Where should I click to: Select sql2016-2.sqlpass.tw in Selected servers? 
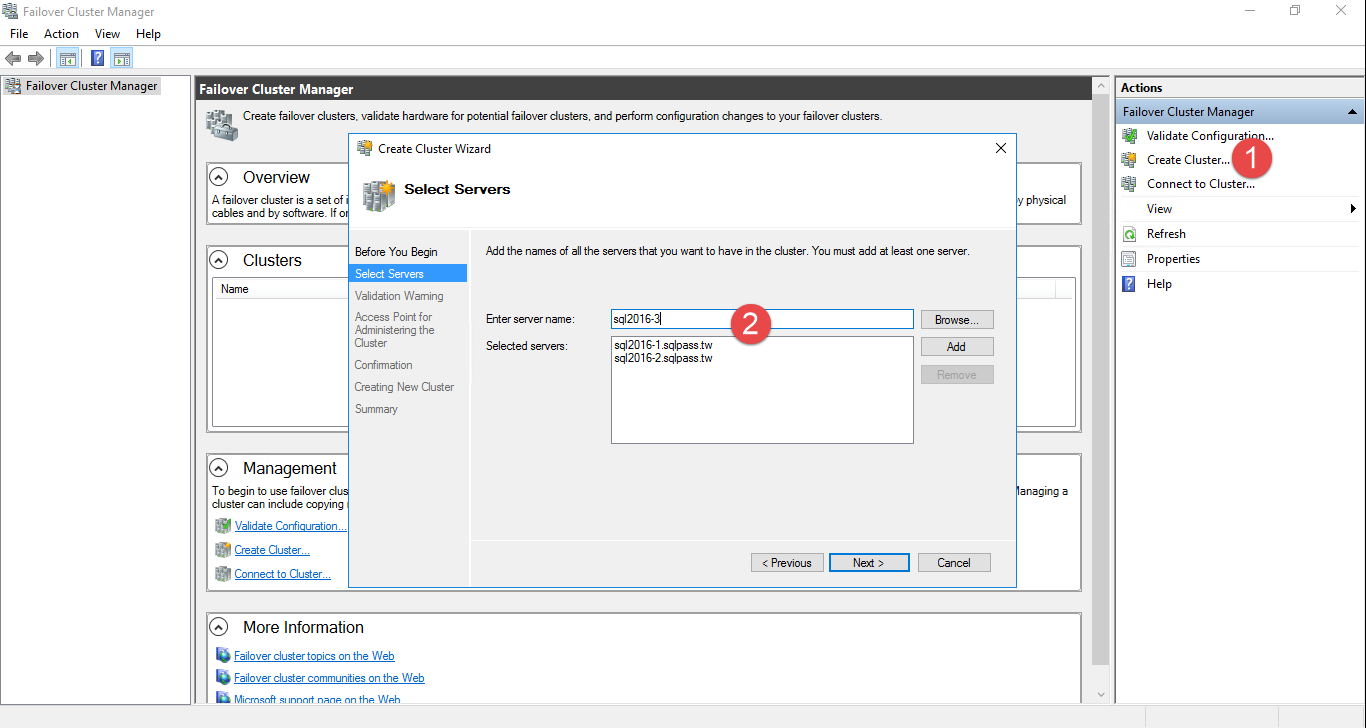point(663,358)
